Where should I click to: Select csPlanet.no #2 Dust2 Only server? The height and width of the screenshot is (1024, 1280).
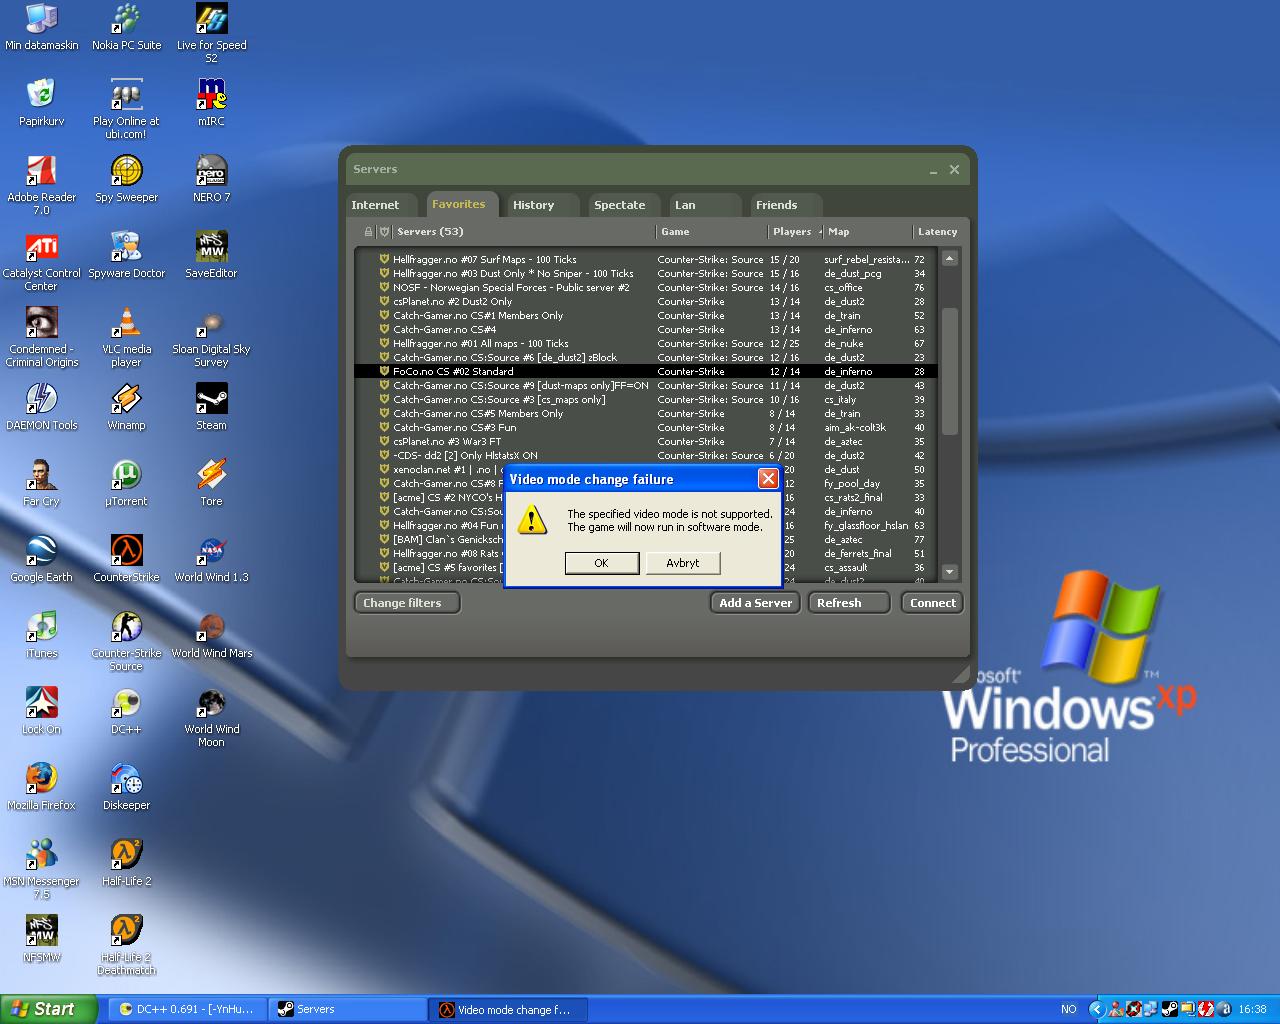pyautogui.click(x=646, y=301)
